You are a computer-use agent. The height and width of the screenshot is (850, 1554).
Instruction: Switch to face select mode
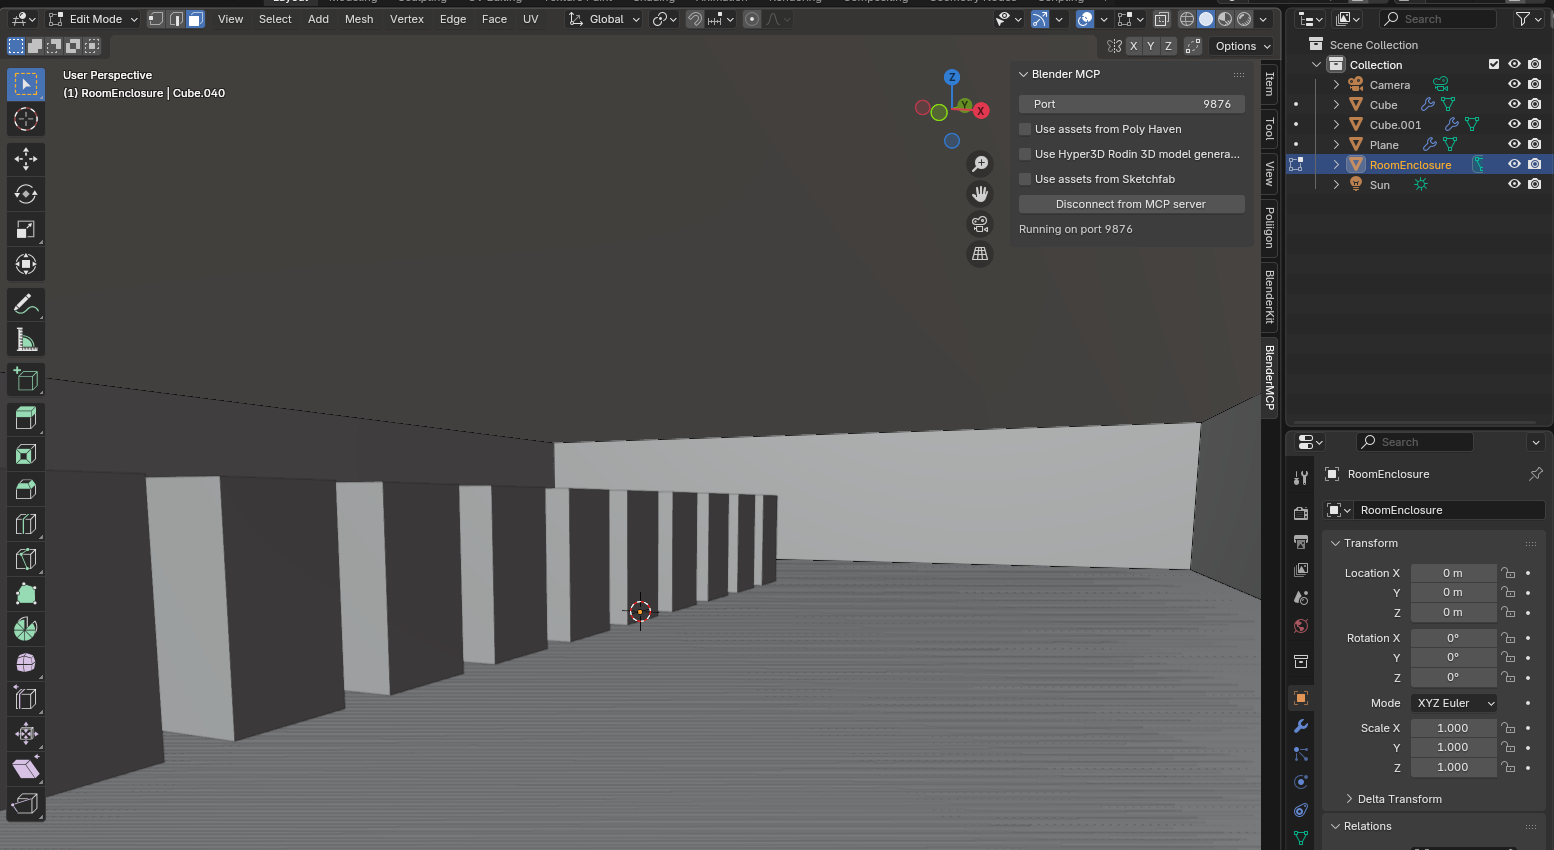tap(195, 19)
